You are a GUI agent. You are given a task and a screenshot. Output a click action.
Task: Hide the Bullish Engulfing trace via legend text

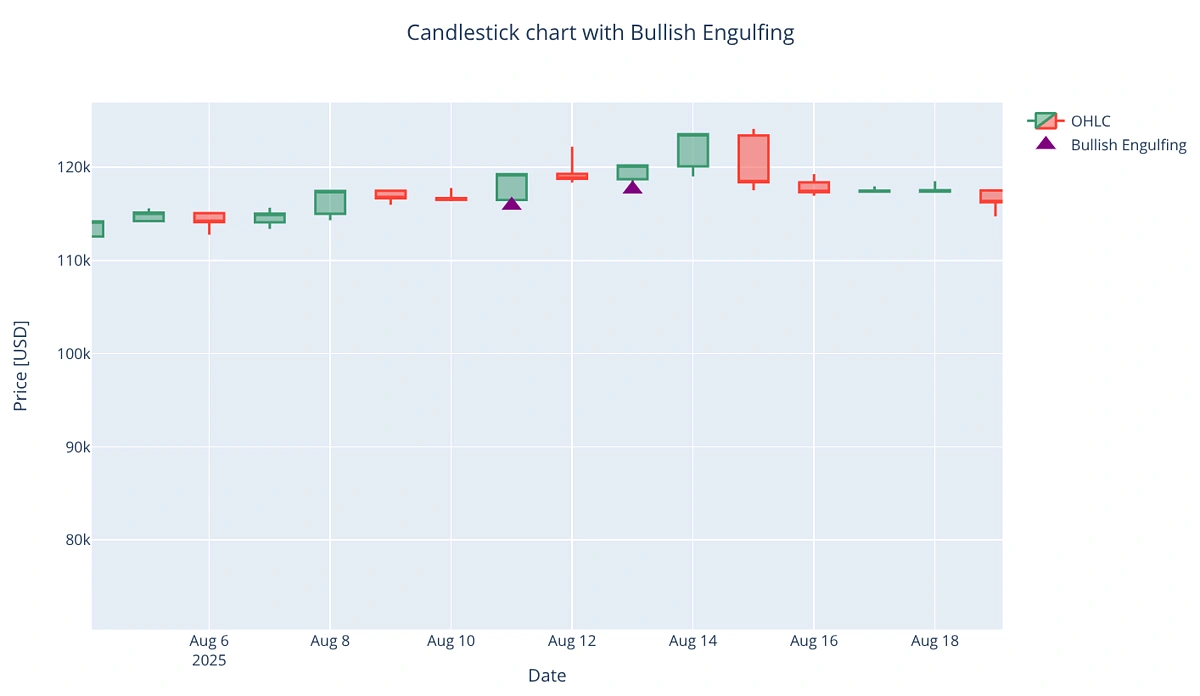[1128, 145]
